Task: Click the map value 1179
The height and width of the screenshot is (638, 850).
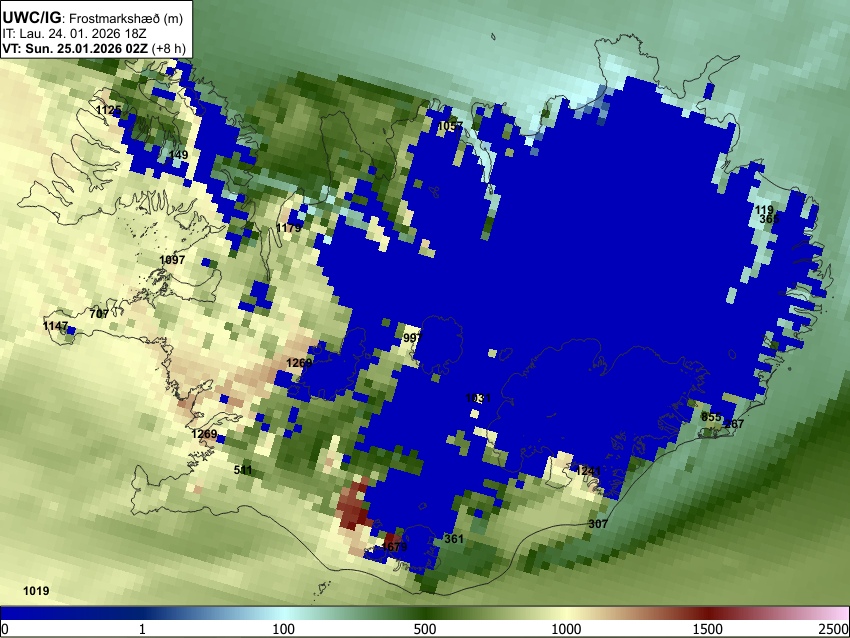Action: click(288, 228)
